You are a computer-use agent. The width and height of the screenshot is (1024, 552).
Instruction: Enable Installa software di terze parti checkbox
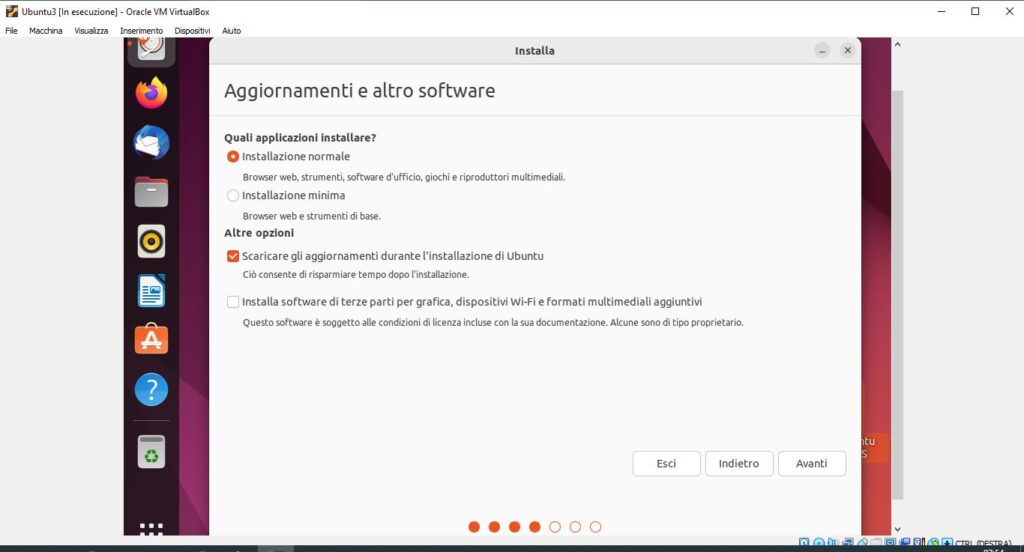pyautogui.click(x=233, y=302)
